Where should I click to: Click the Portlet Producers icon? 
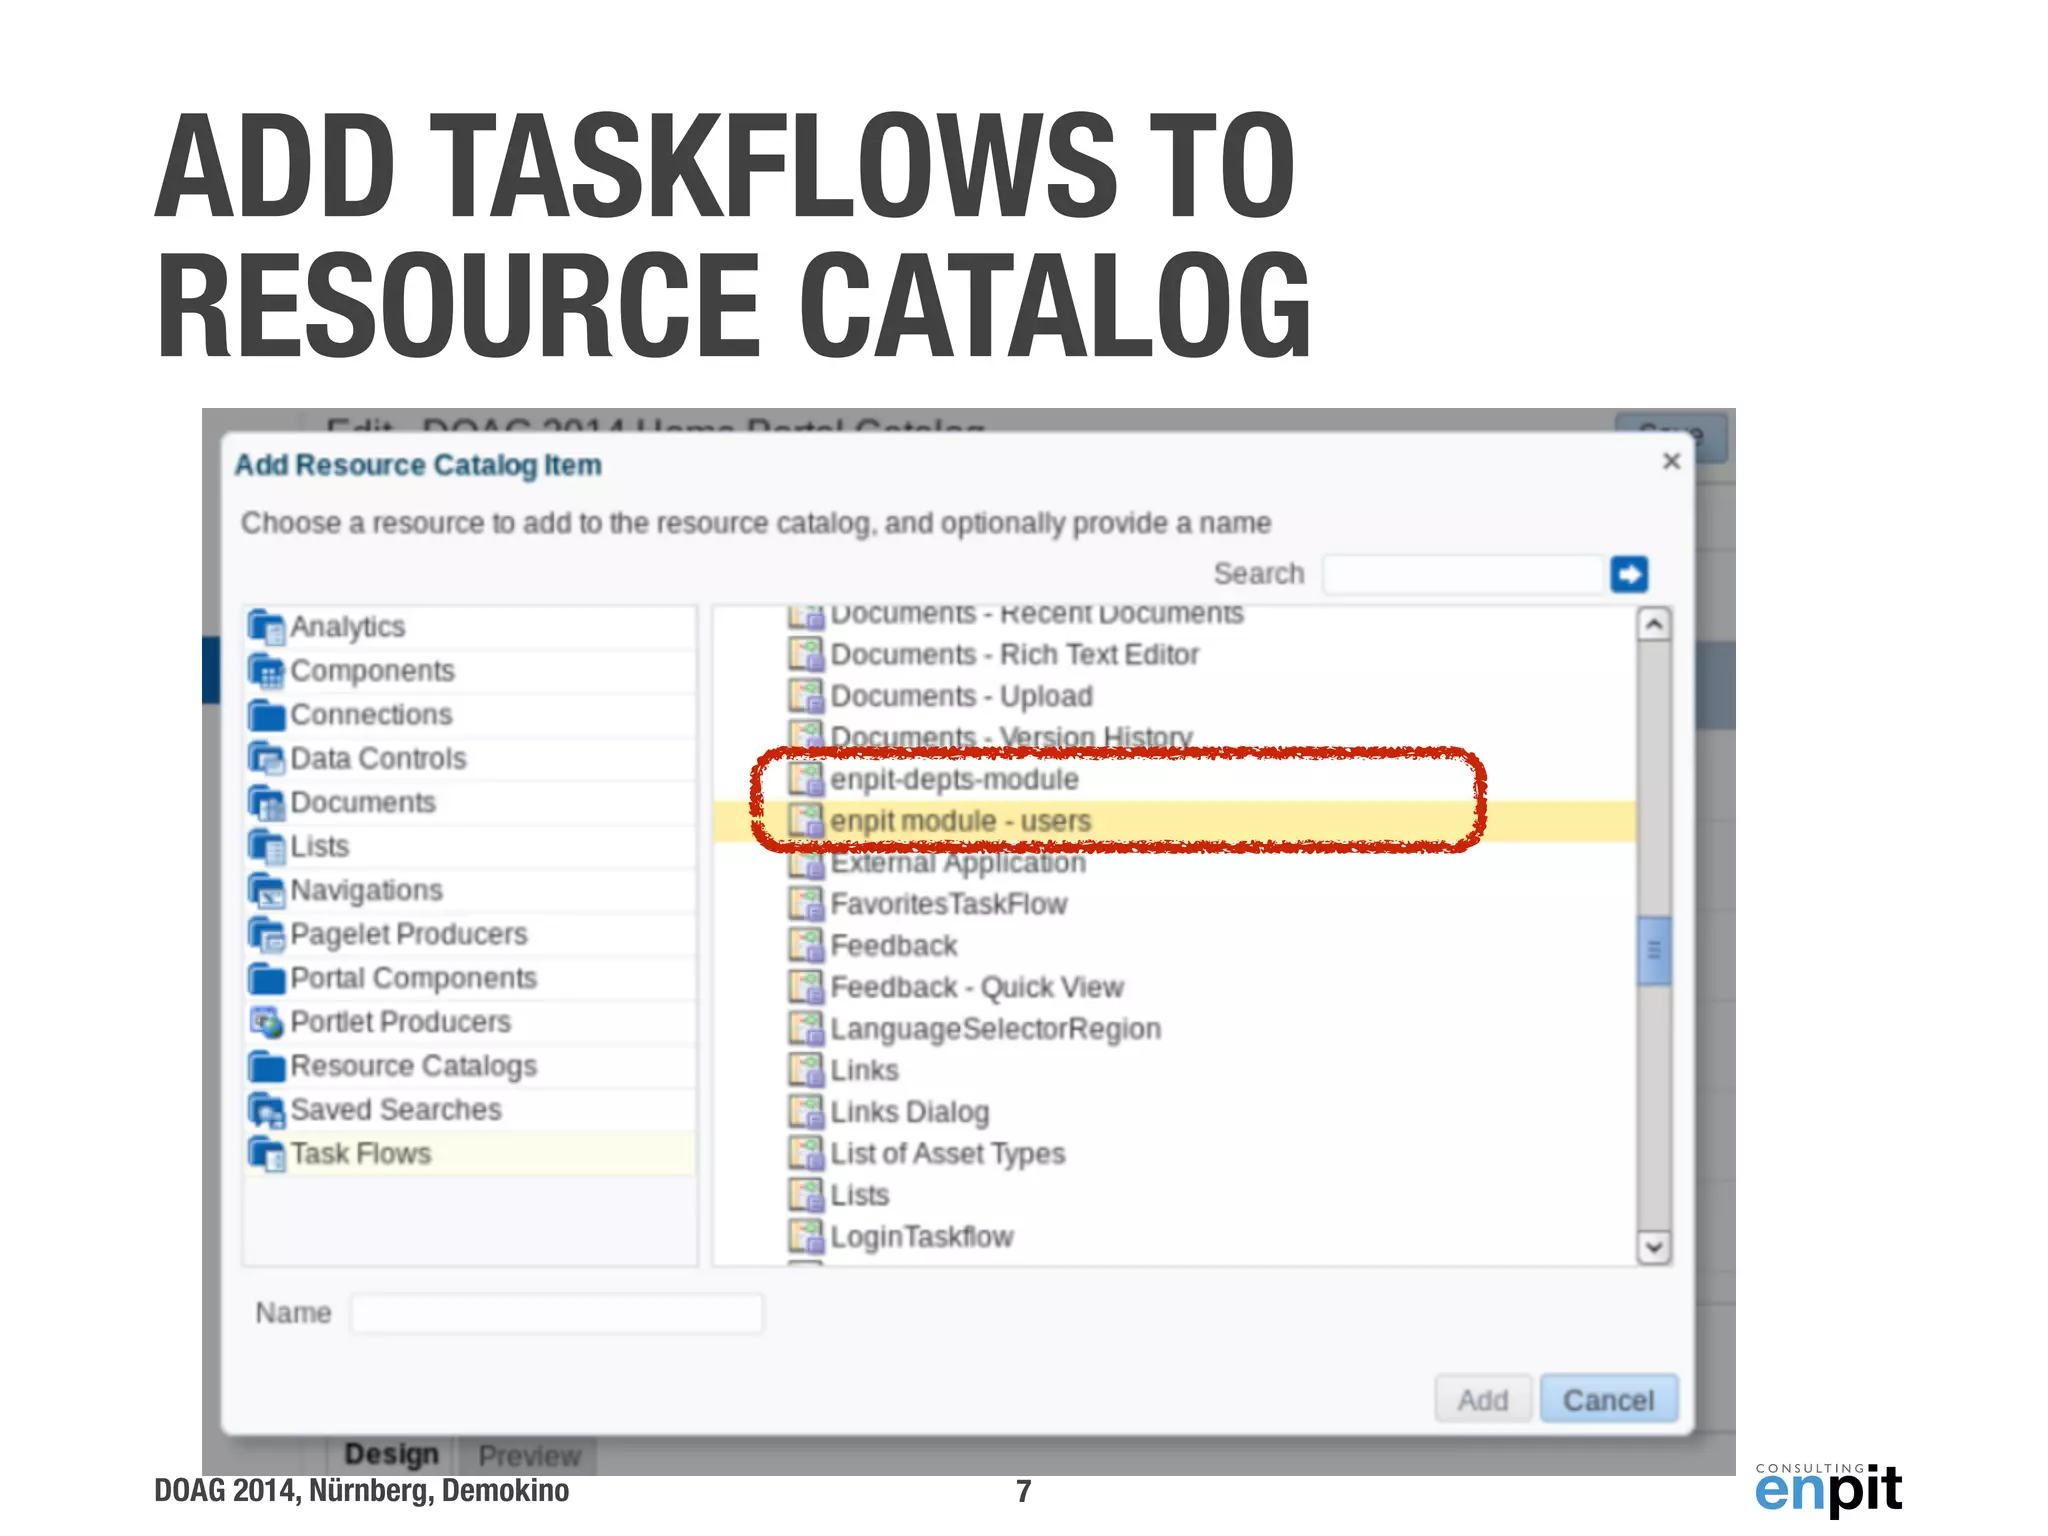click(266, 1022)
